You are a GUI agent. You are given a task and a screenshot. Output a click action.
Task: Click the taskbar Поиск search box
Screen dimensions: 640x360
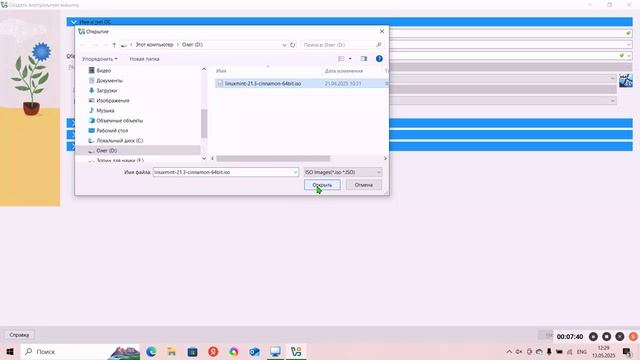pos(80,351)
